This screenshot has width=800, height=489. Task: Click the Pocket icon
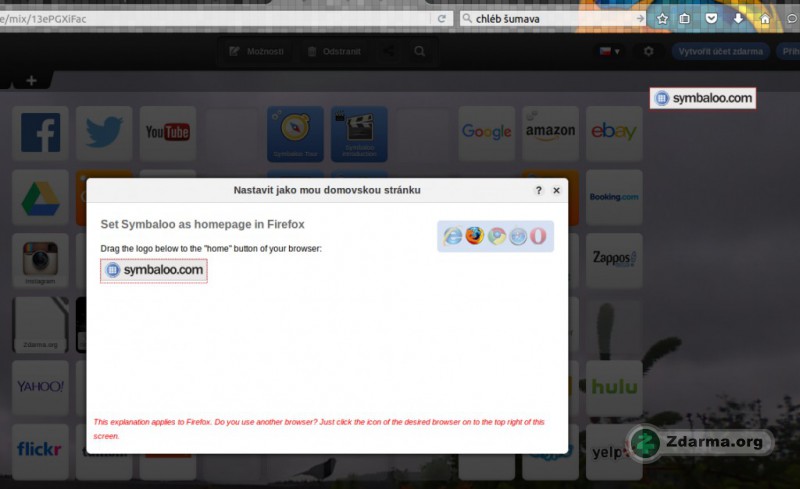pyautogui.click(x=711, y=19)
